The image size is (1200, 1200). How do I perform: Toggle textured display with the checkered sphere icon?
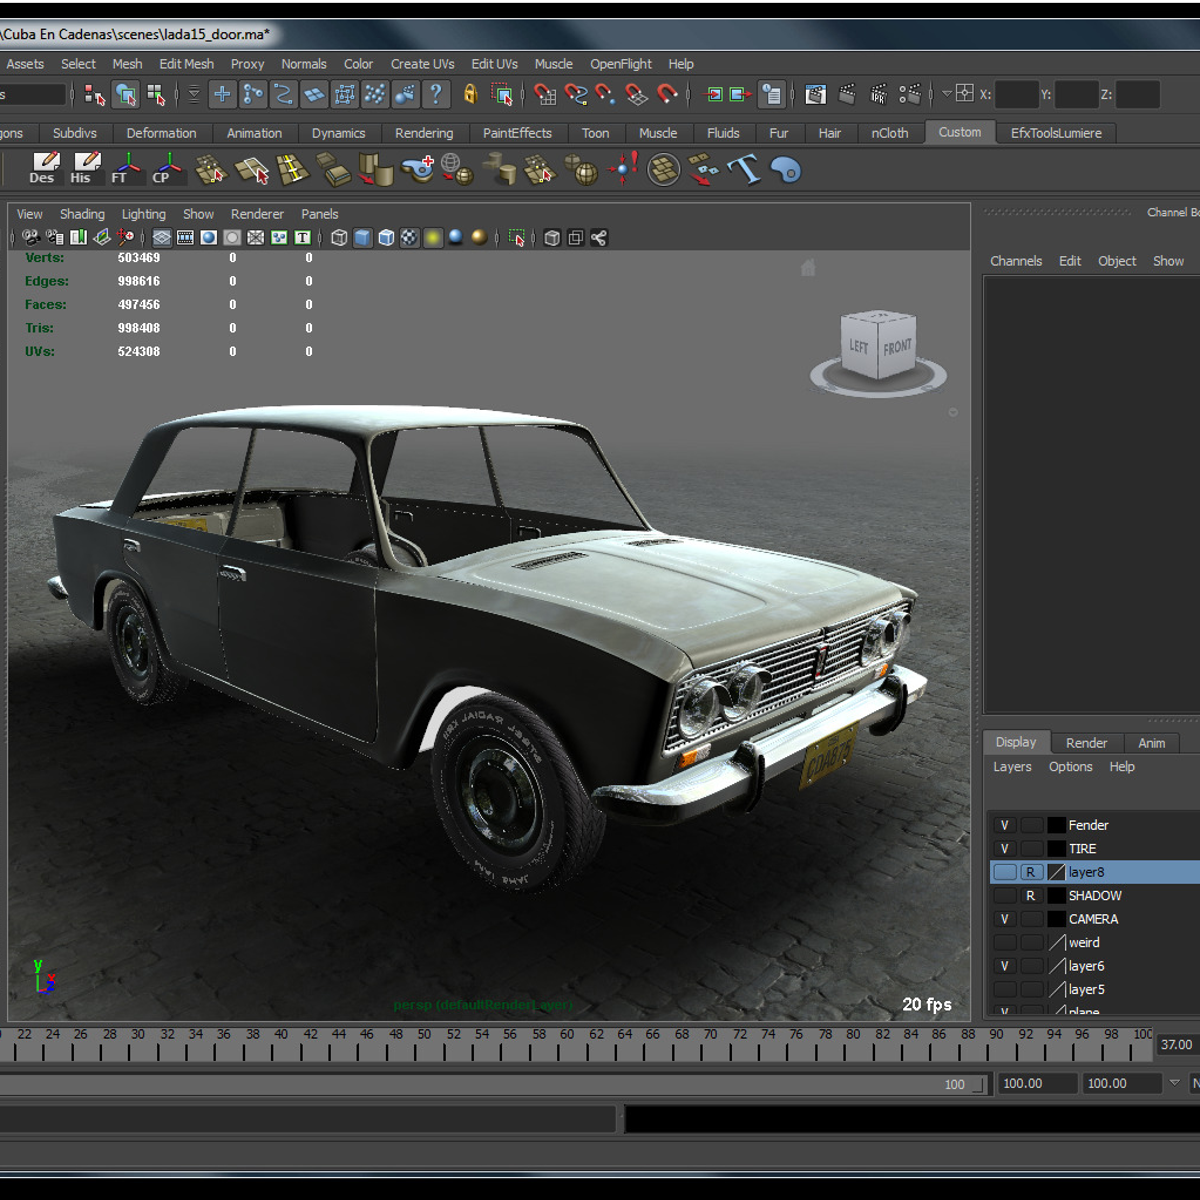[x=409, y=237]
